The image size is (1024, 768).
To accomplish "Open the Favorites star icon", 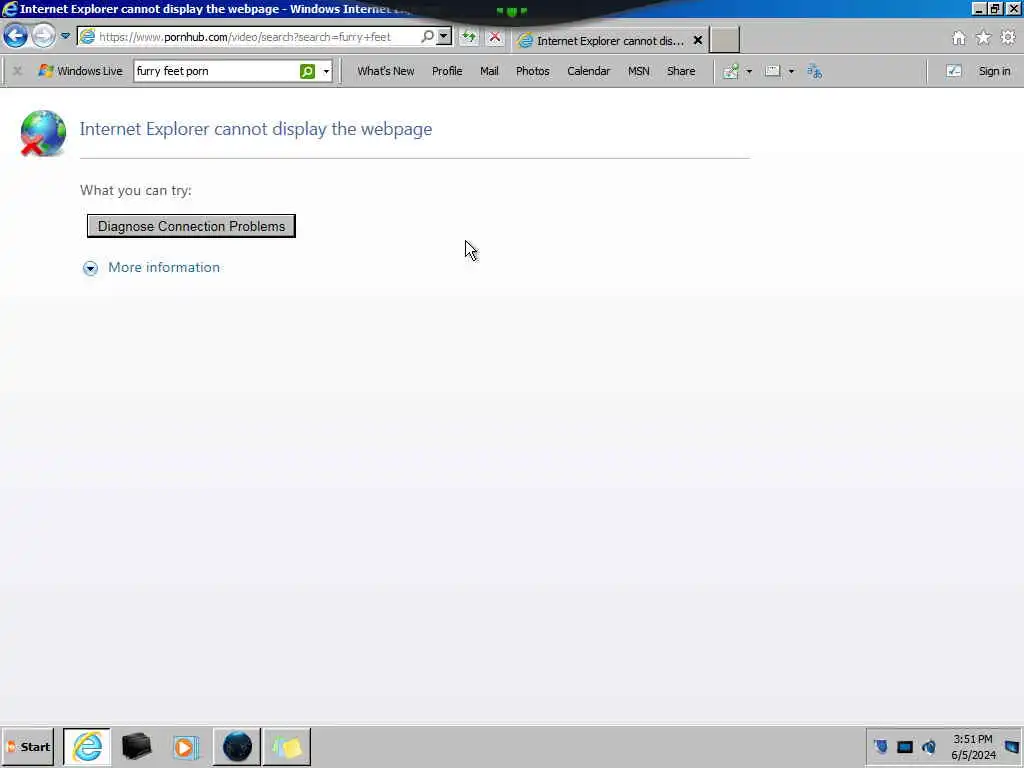I will point(983,38).
